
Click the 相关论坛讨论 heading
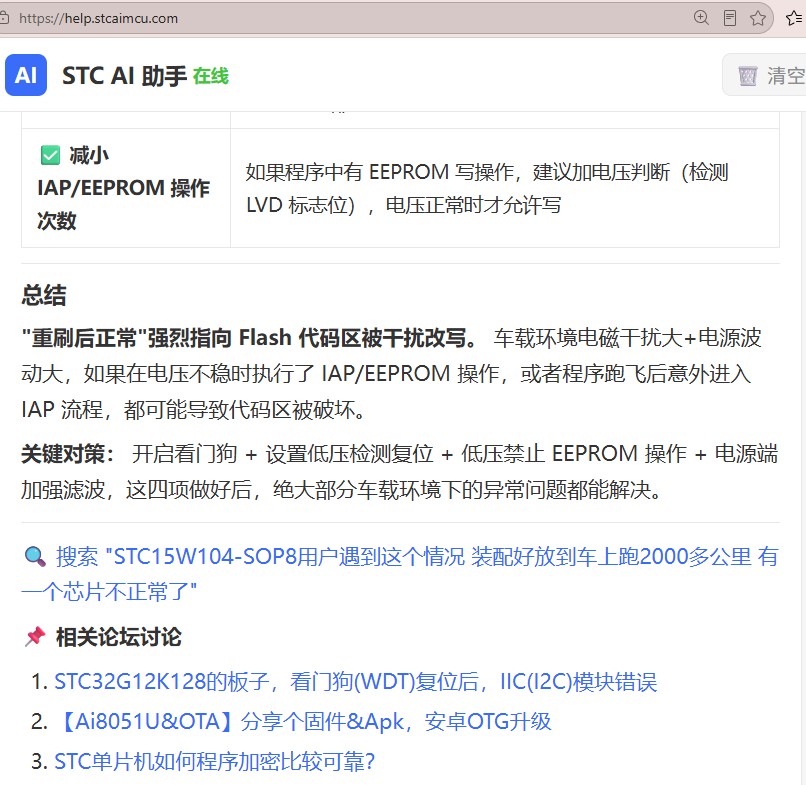click(x=119, y=637)
